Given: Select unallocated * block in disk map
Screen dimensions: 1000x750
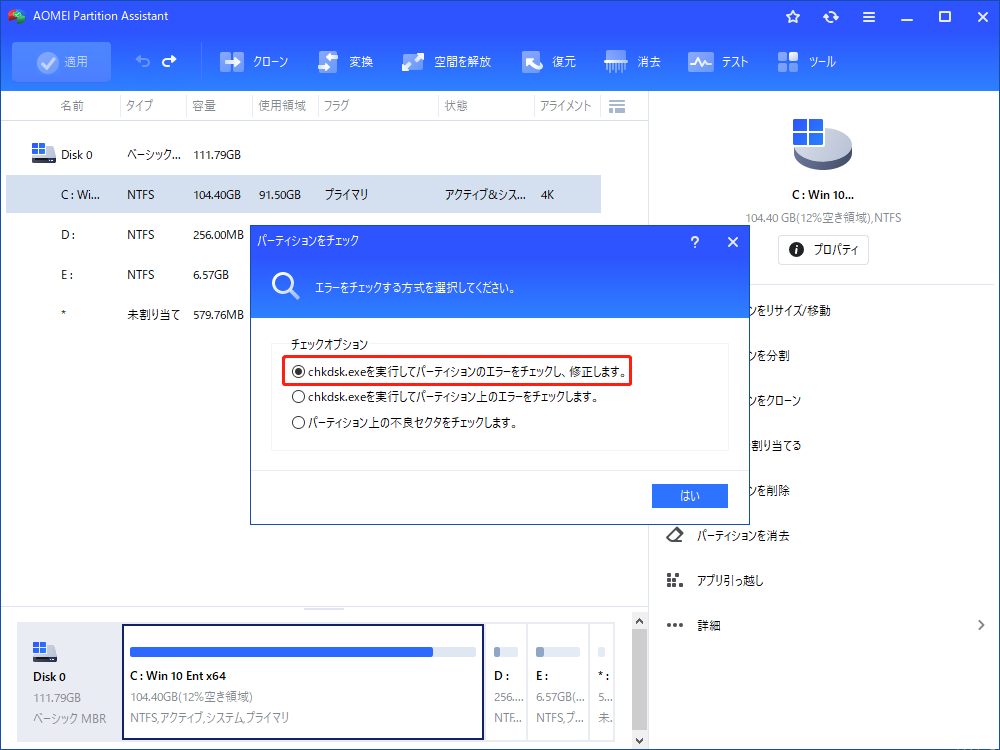Looking at the screenshot, I should 602,682.
